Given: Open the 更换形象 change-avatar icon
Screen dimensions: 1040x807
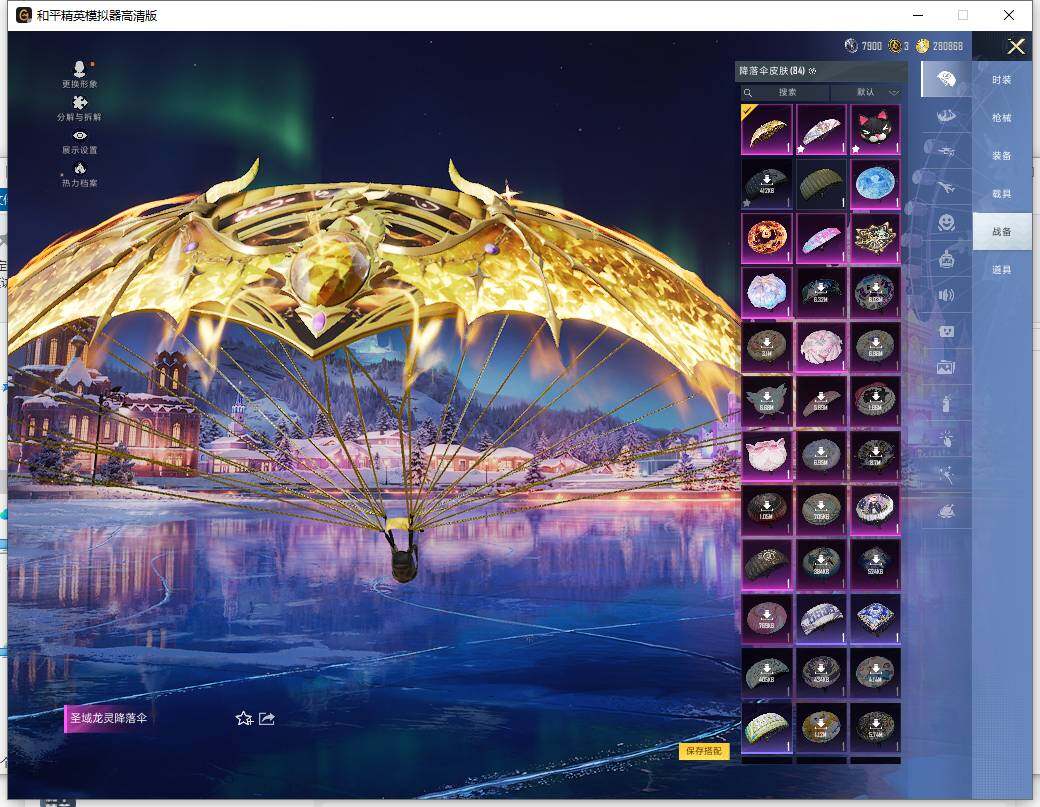Looking at the screenshot, I should (80, 69).
